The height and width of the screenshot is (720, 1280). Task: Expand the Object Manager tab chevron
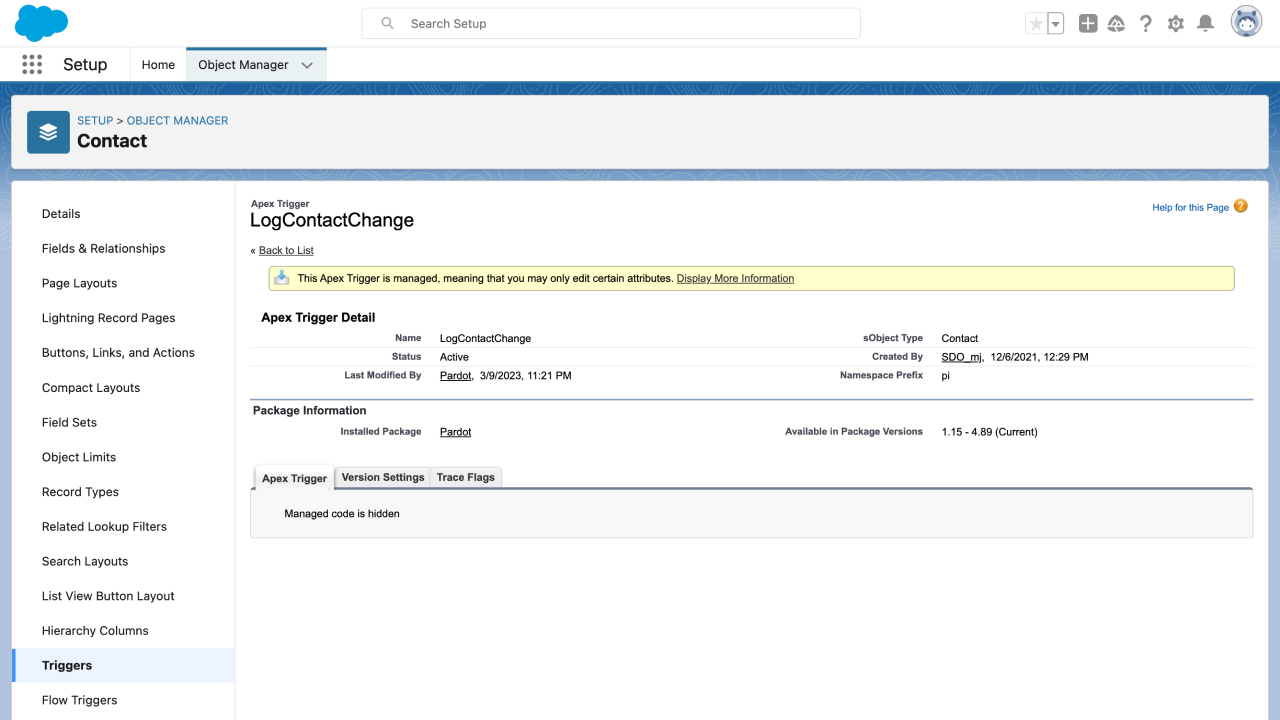pyautogui.click(x=307, y=65)
